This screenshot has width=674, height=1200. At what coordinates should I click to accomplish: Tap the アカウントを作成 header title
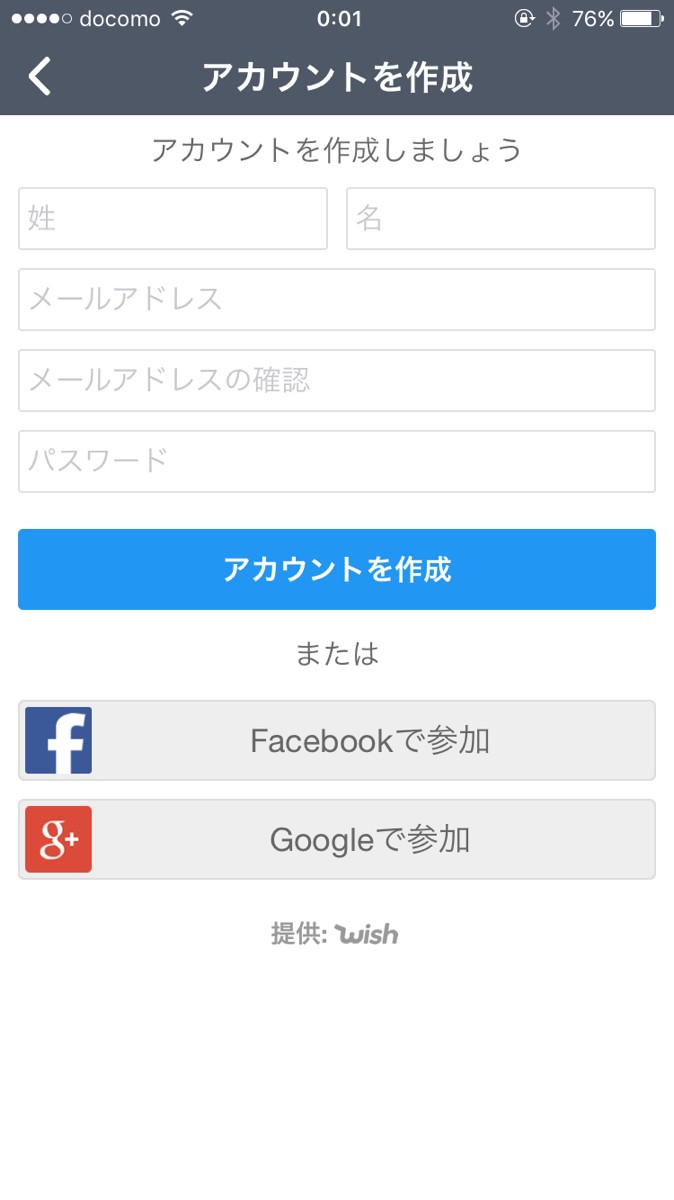click(x=337, y=77)
